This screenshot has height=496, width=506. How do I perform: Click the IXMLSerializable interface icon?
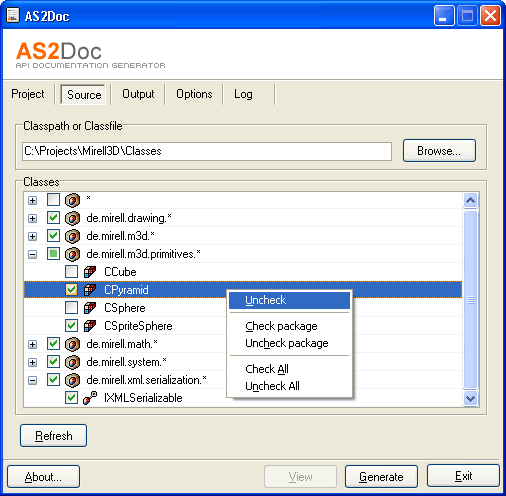click(x=90, y=398)
